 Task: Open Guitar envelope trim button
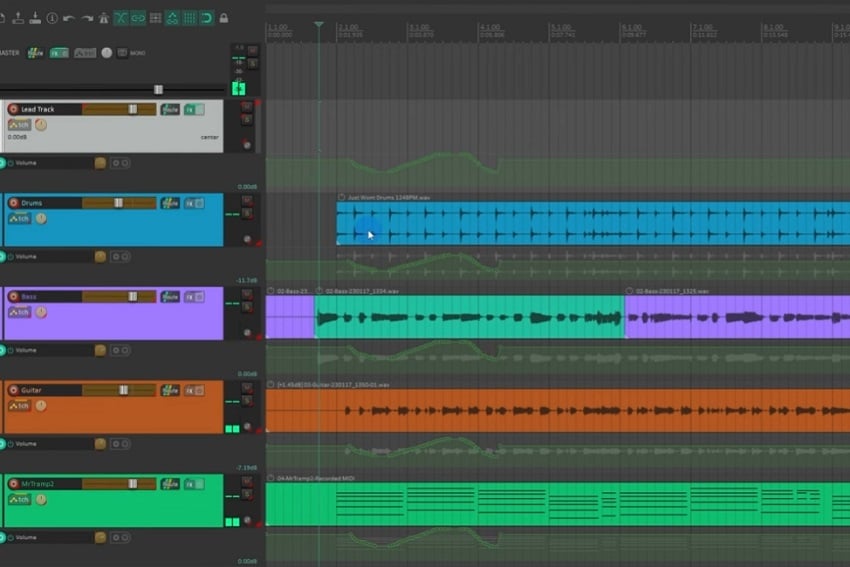pyautogui.click(x=20, y=405)
